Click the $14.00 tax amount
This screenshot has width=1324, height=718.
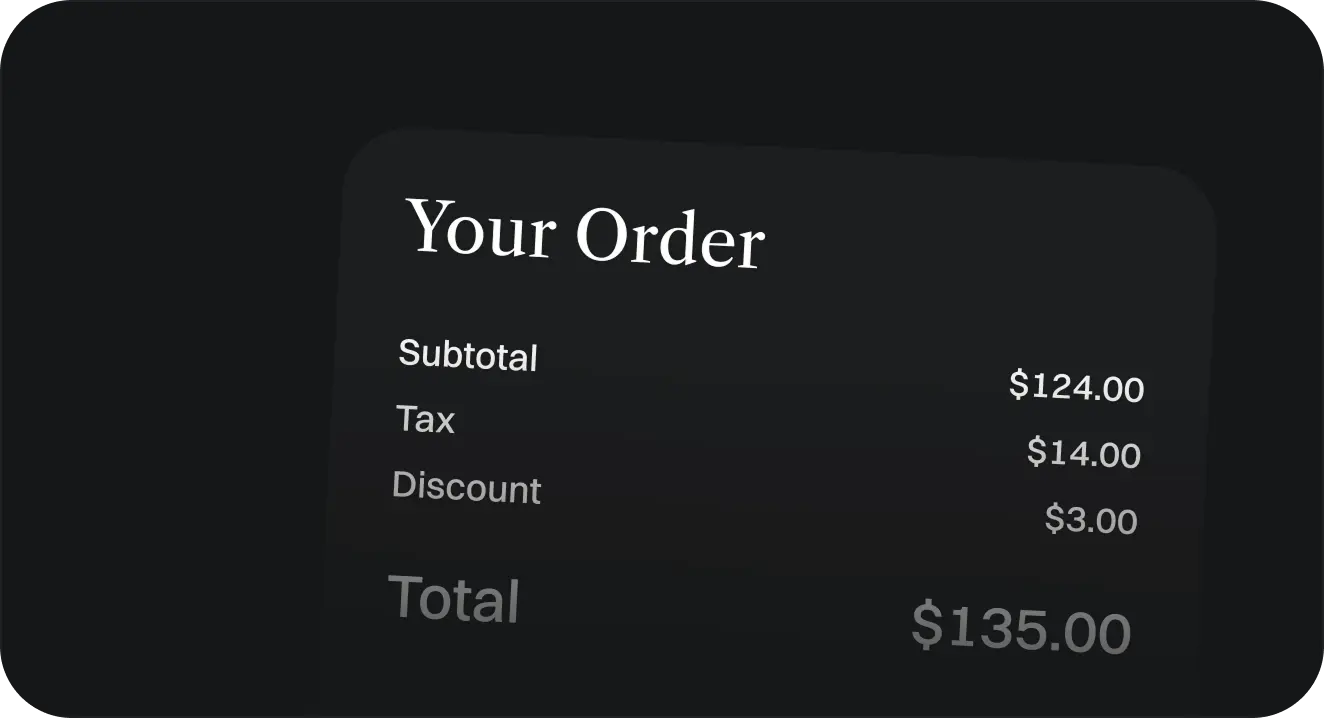point(1084,453)
